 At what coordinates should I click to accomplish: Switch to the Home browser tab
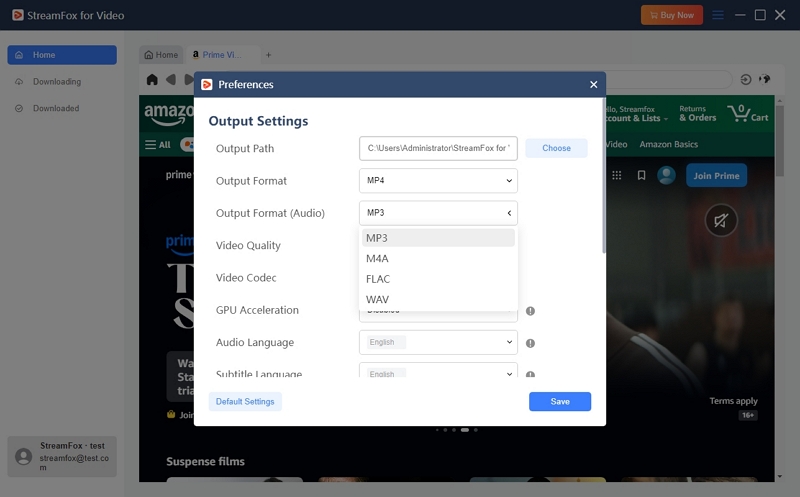click(161, 55)
